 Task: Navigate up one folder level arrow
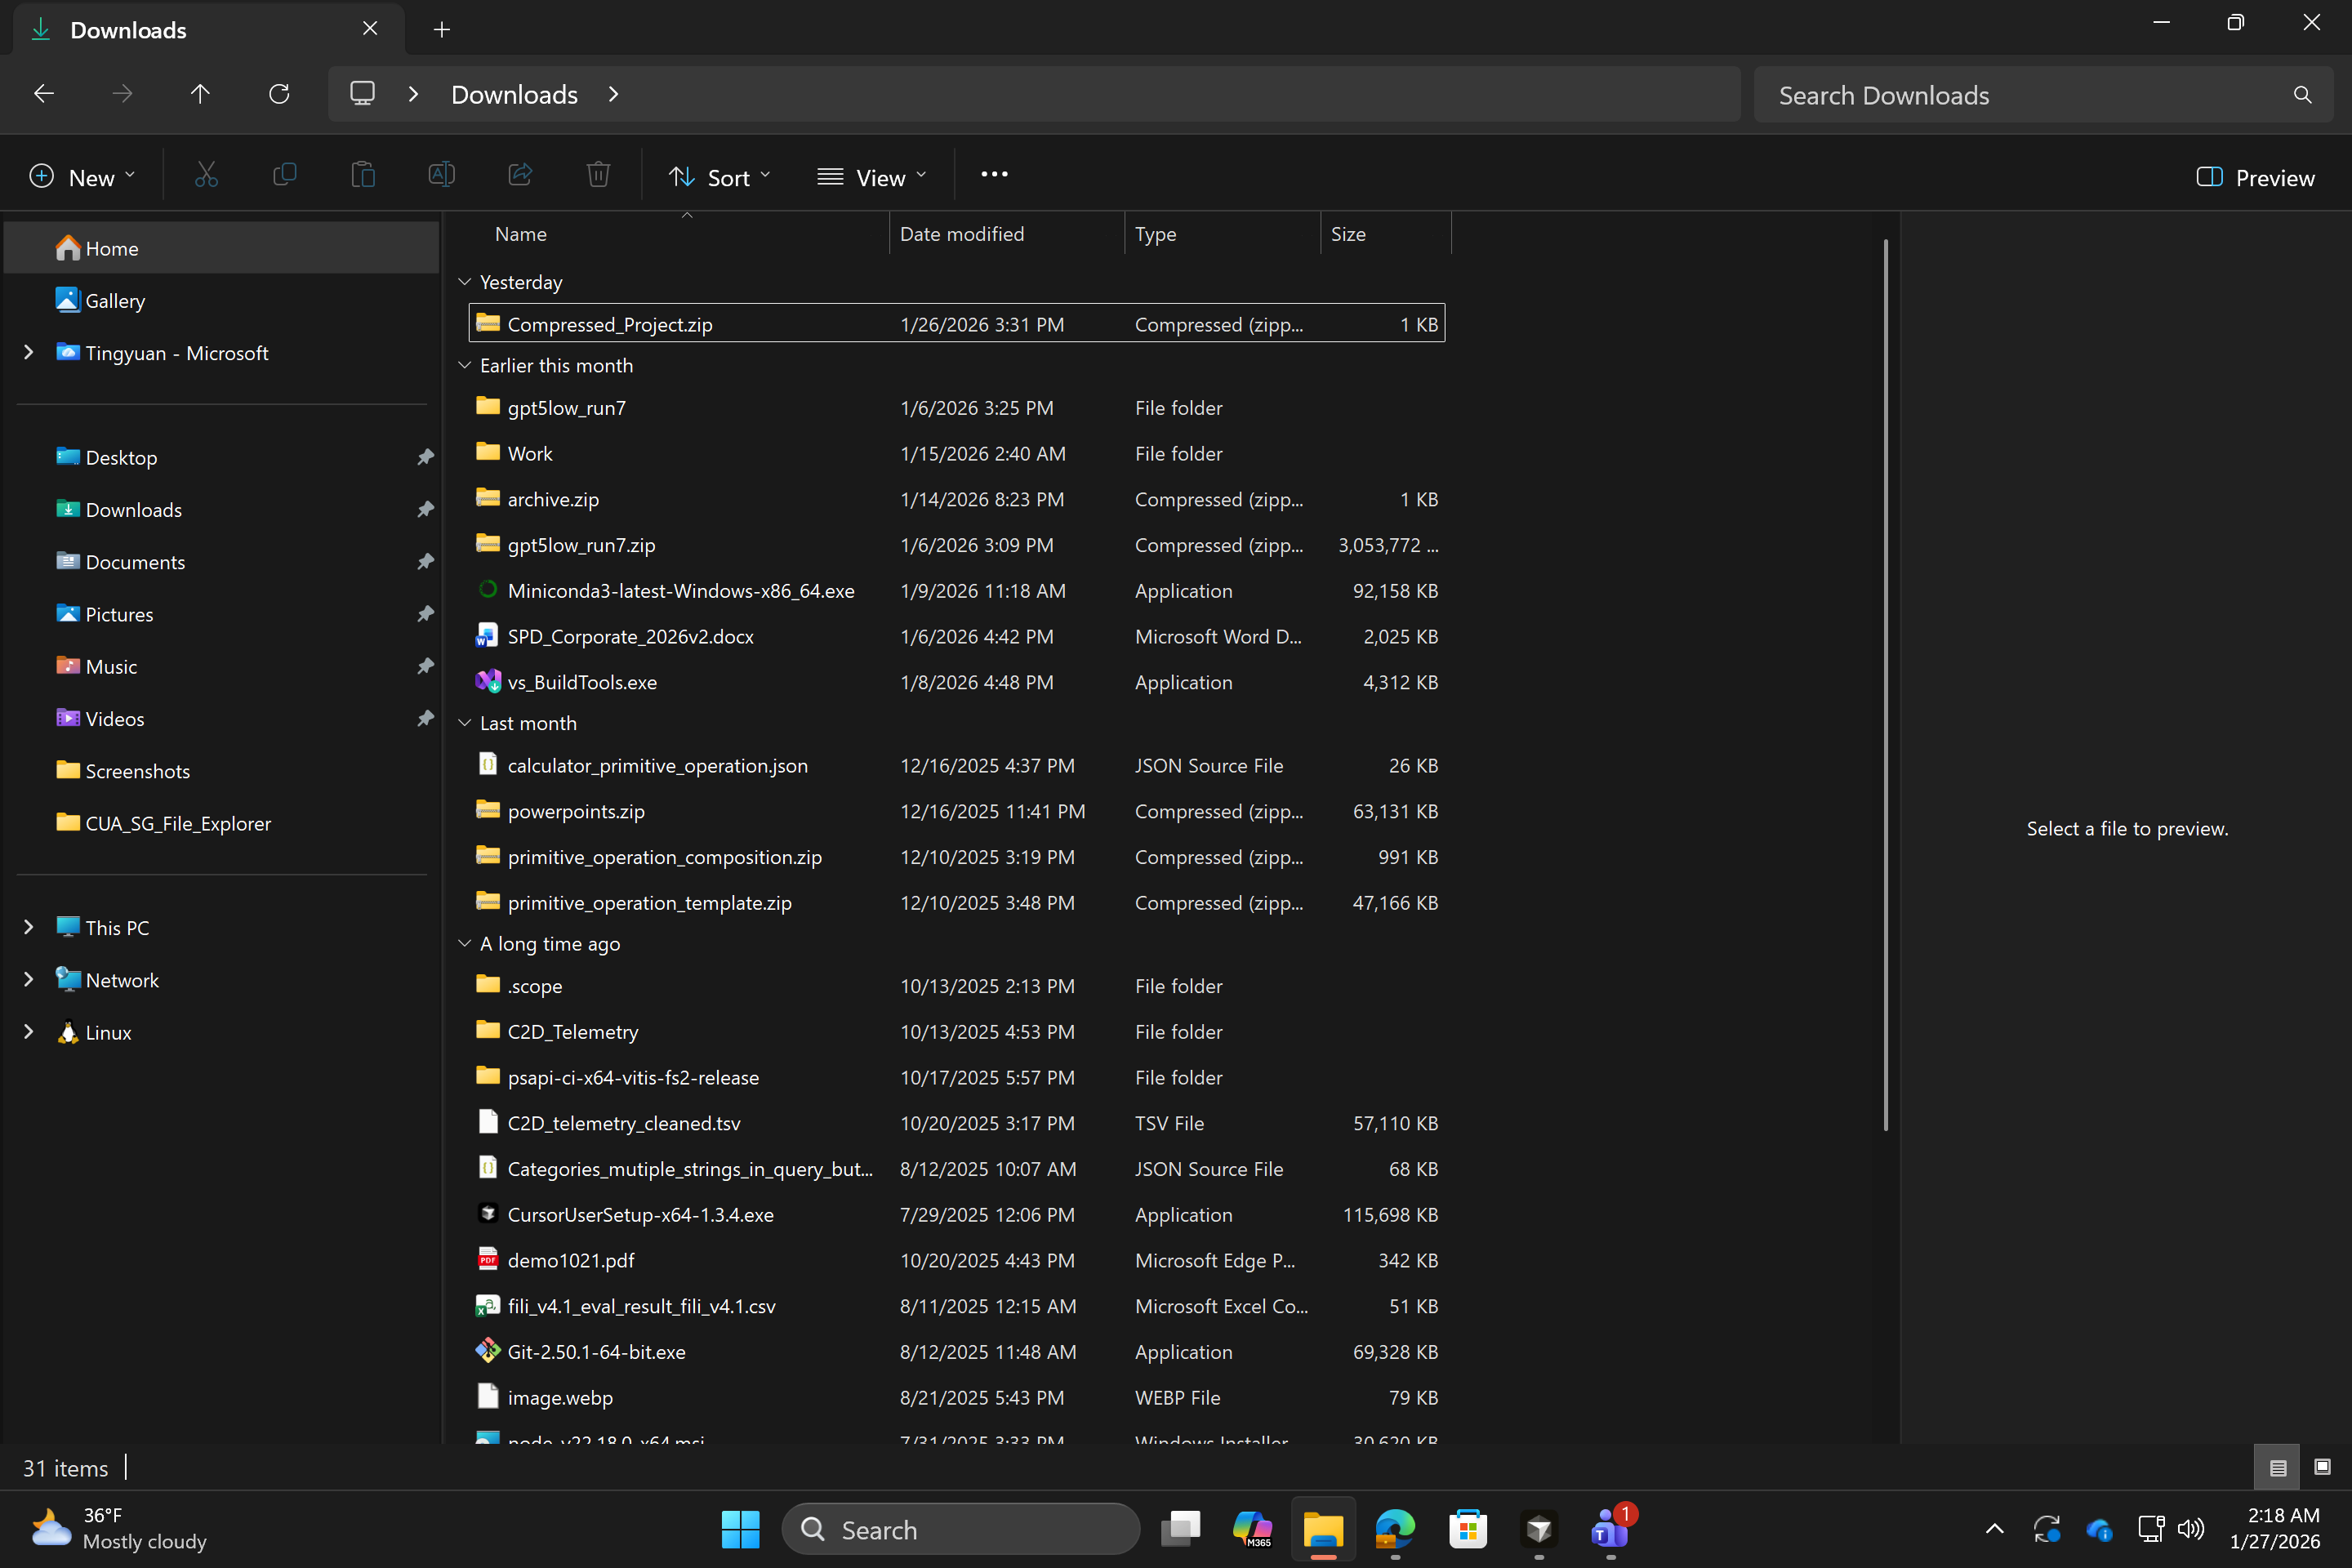(x=200, y=94)
